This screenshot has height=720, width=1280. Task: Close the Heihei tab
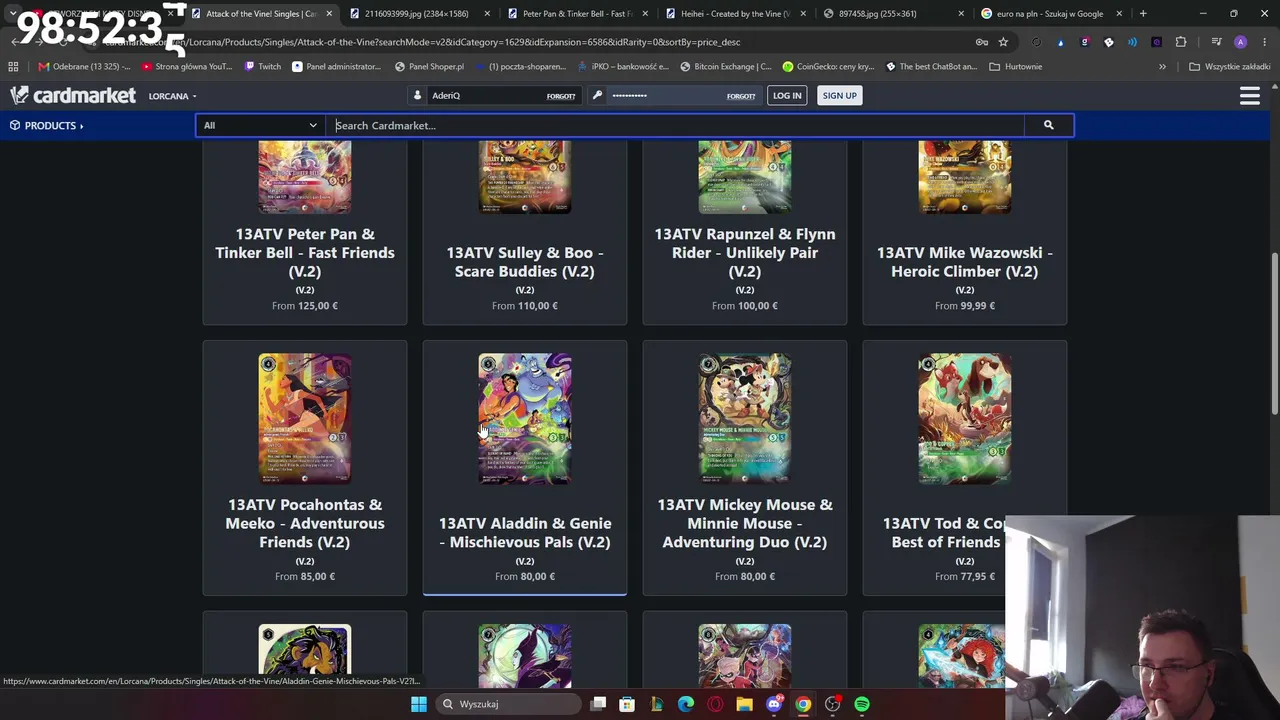[x=802, y=14]
